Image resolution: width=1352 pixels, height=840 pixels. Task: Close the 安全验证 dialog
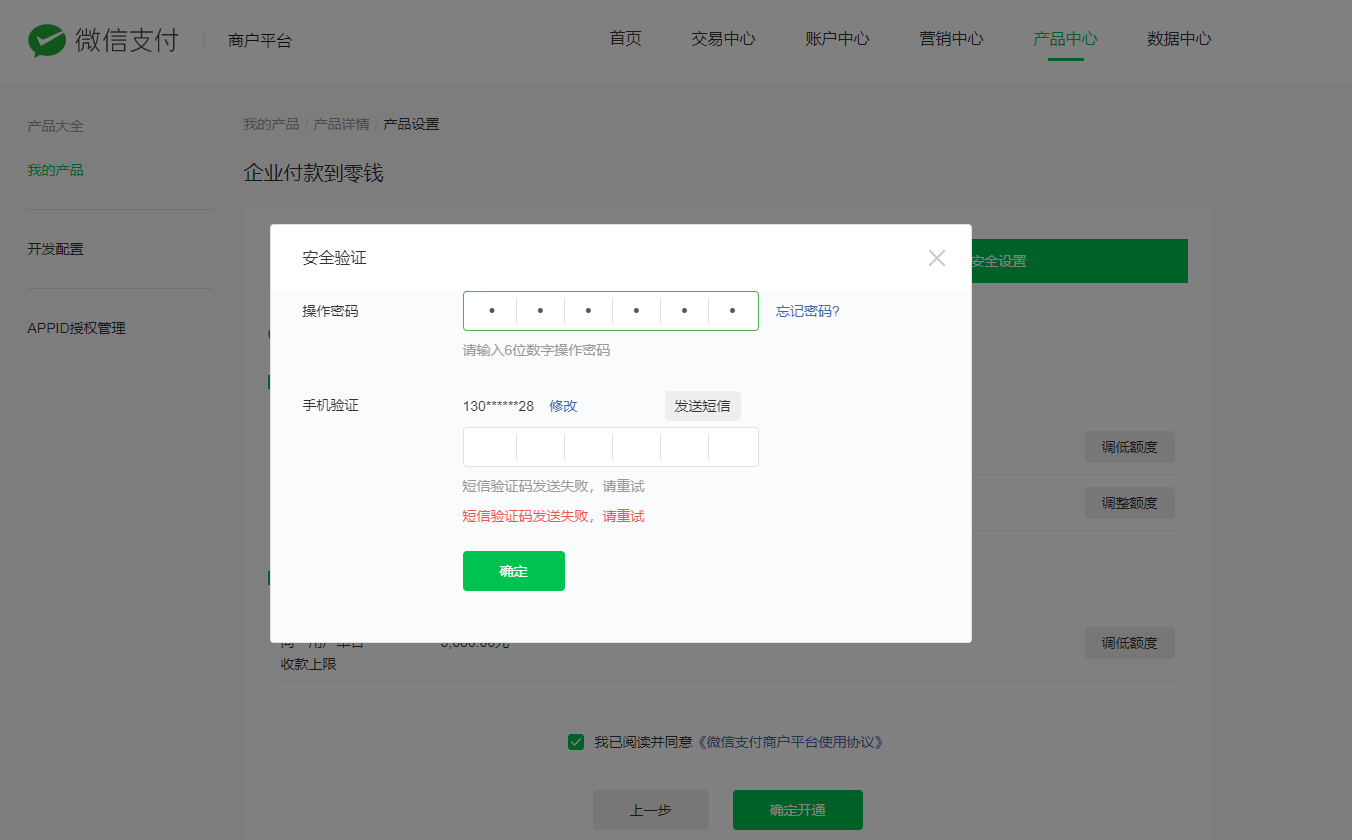[937, 258]
